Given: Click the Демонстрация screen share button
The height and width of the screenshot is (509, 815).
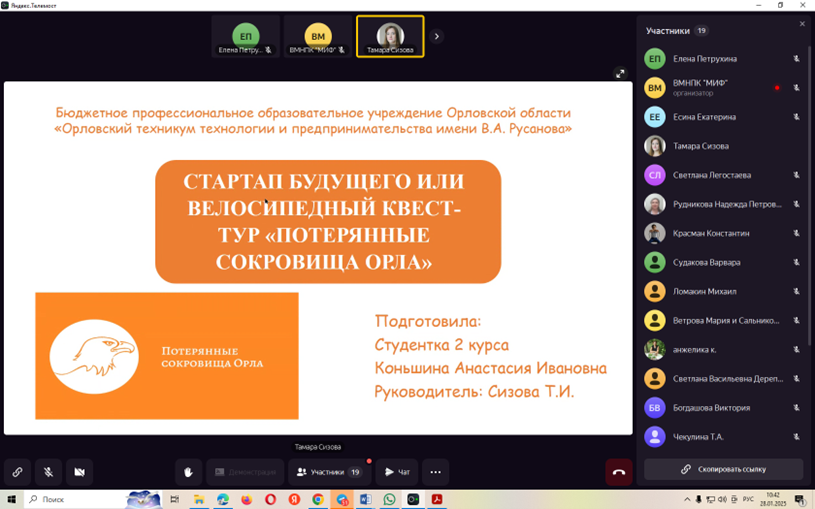Looking at the screenshot, I should click(245, 472).
